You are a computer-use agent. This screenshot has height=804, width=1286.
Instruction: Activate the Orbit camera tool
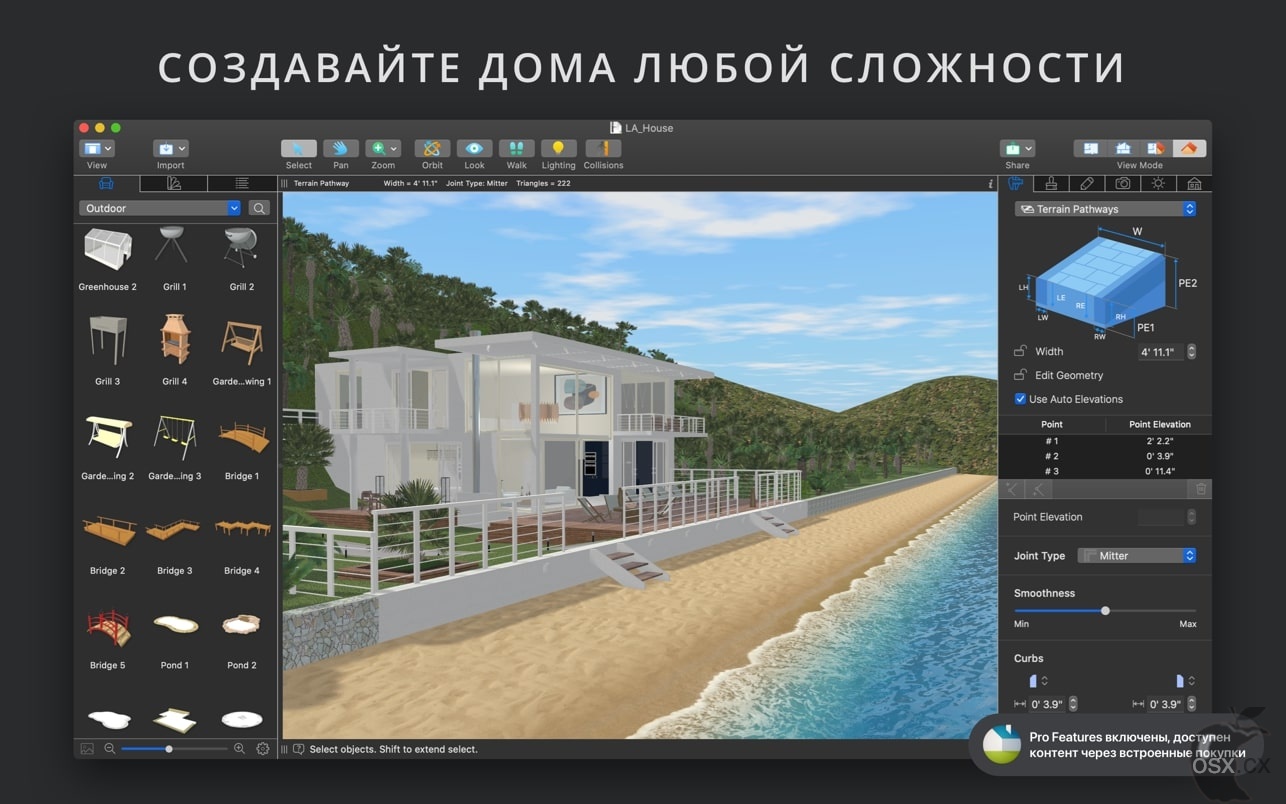[x=432, y=148]
